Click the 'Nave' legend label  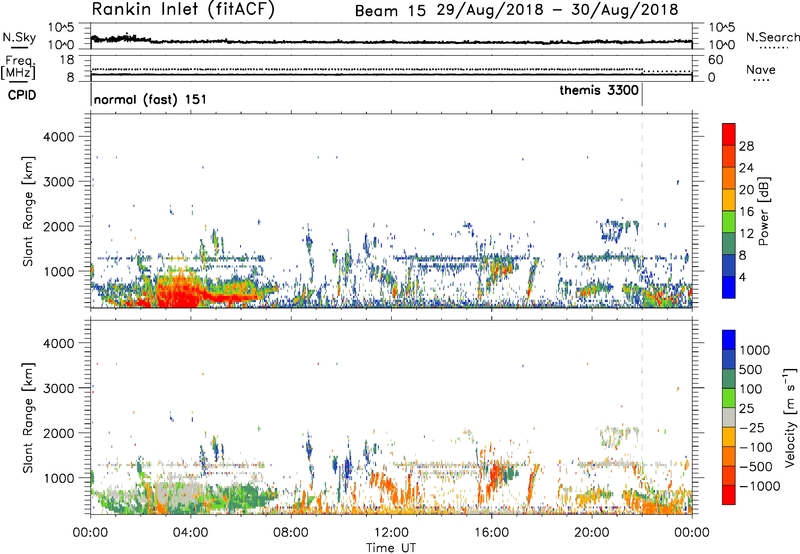point(761,70)
